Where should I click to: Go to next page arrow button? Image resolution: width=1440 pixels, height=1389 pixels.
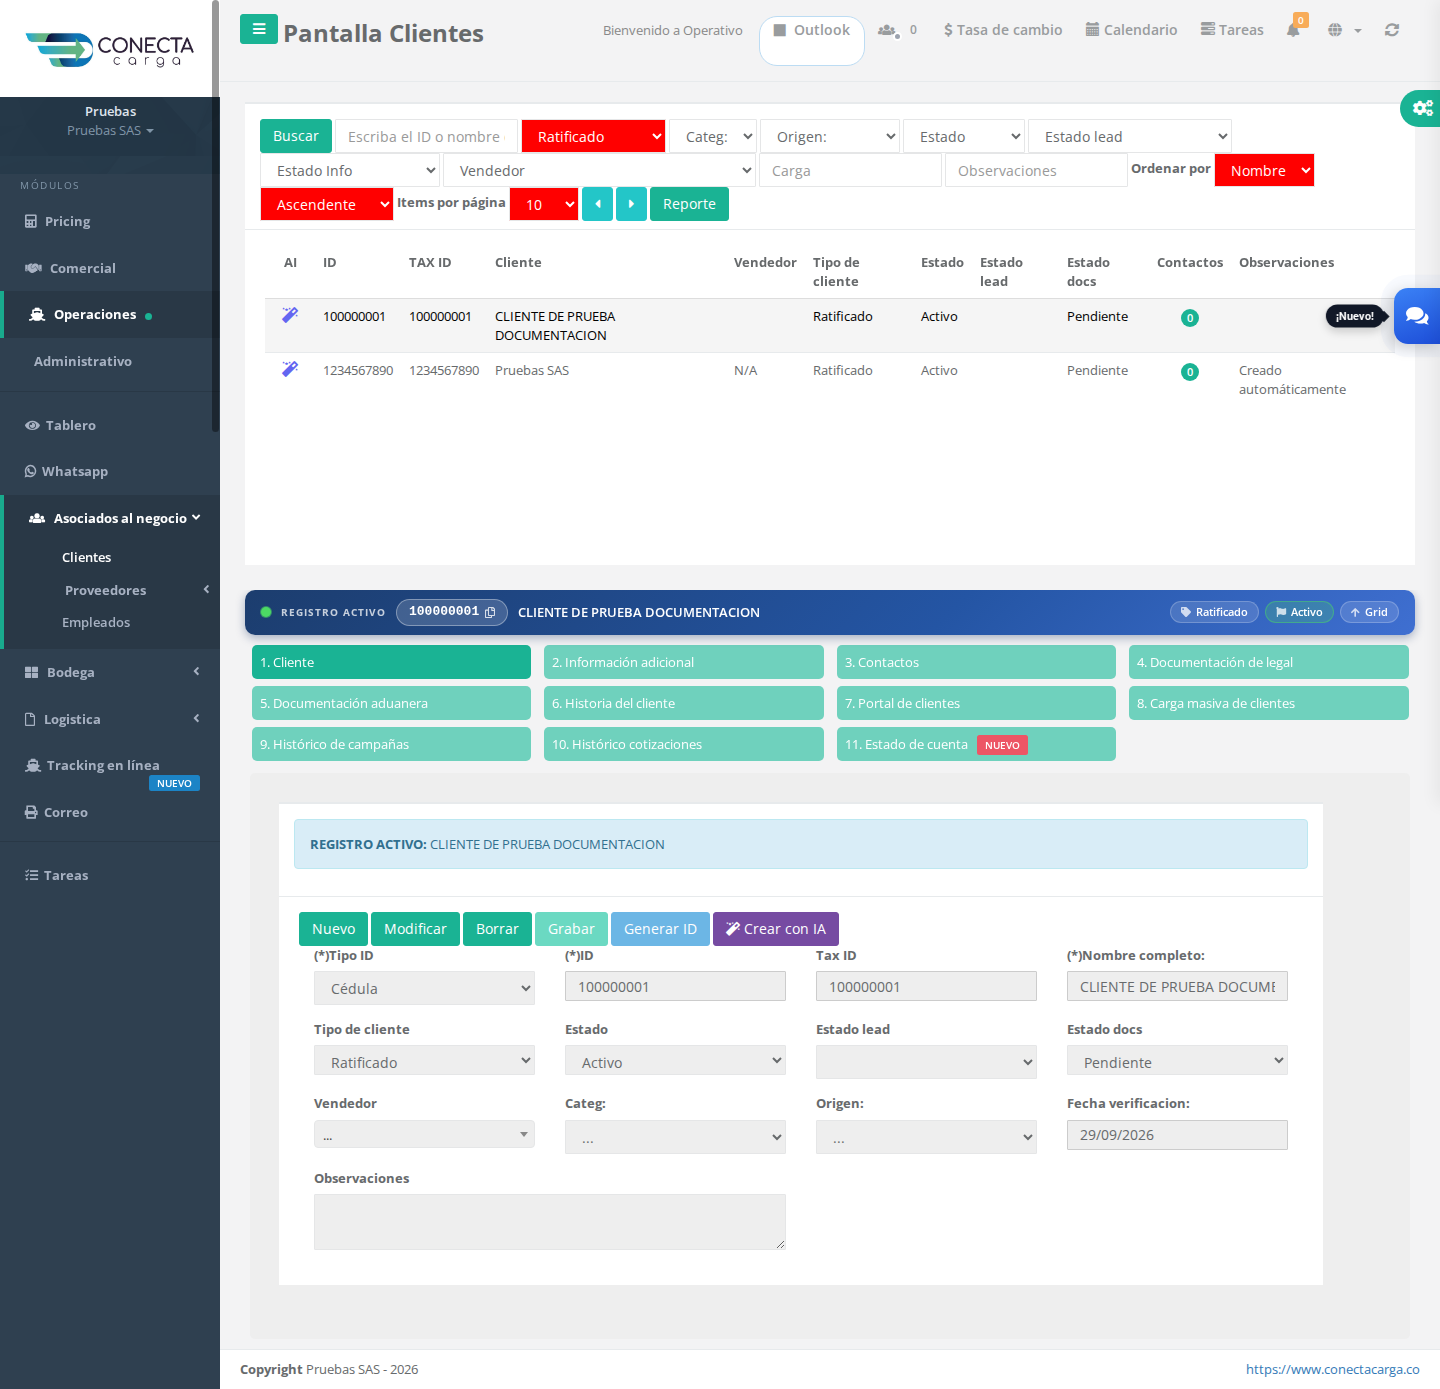pyautogui.click(x=631, y=204)
